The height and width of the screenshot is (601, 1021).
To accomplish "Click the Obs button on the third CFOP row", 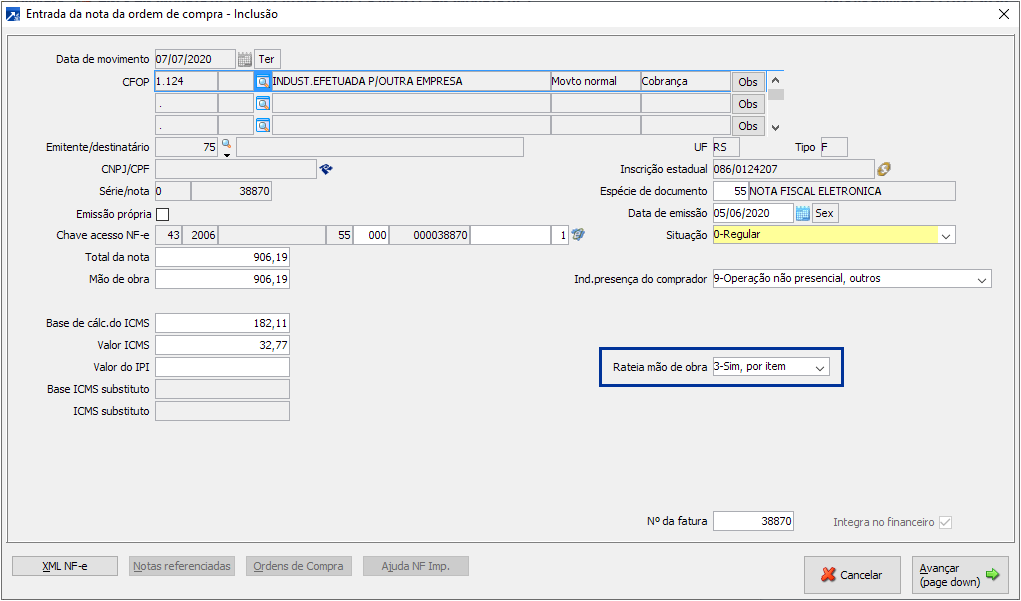I will (x=748, y=126).
